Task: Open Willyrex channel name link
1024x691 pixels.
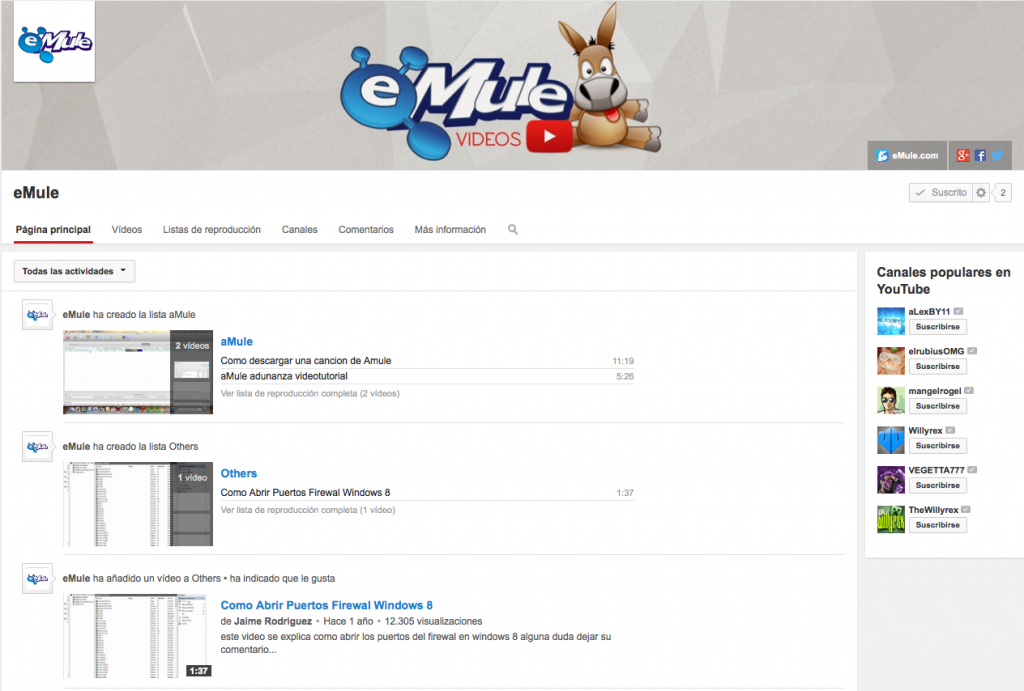Action: click(x=925, y=431)
